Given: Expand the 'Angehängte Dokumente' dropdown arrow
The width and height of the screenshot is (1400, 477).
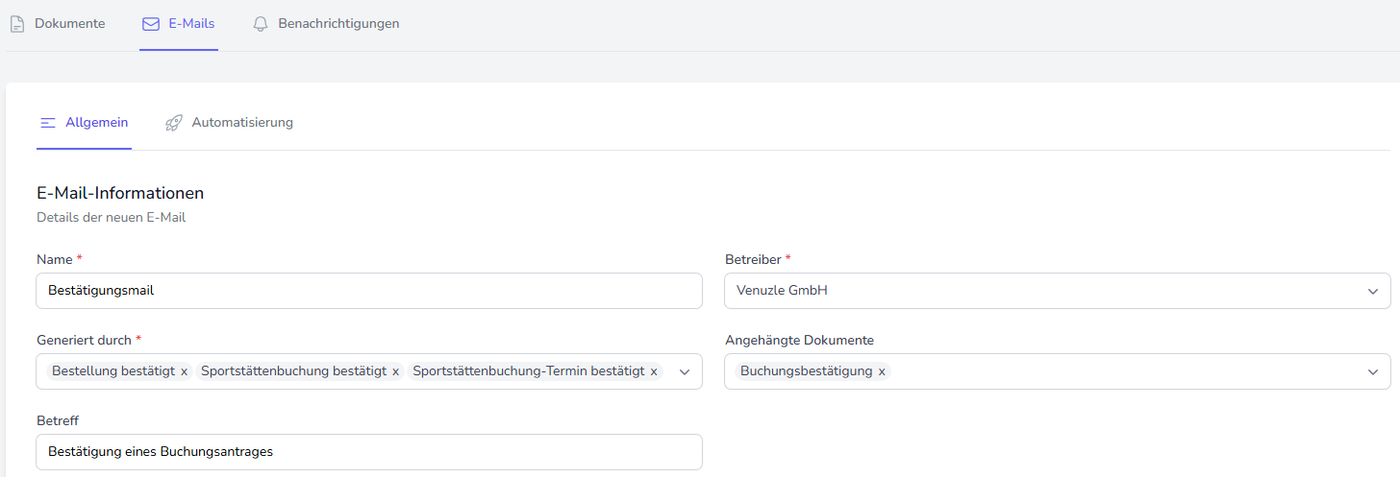Looking at the screenshot, I should point(1373,372).
